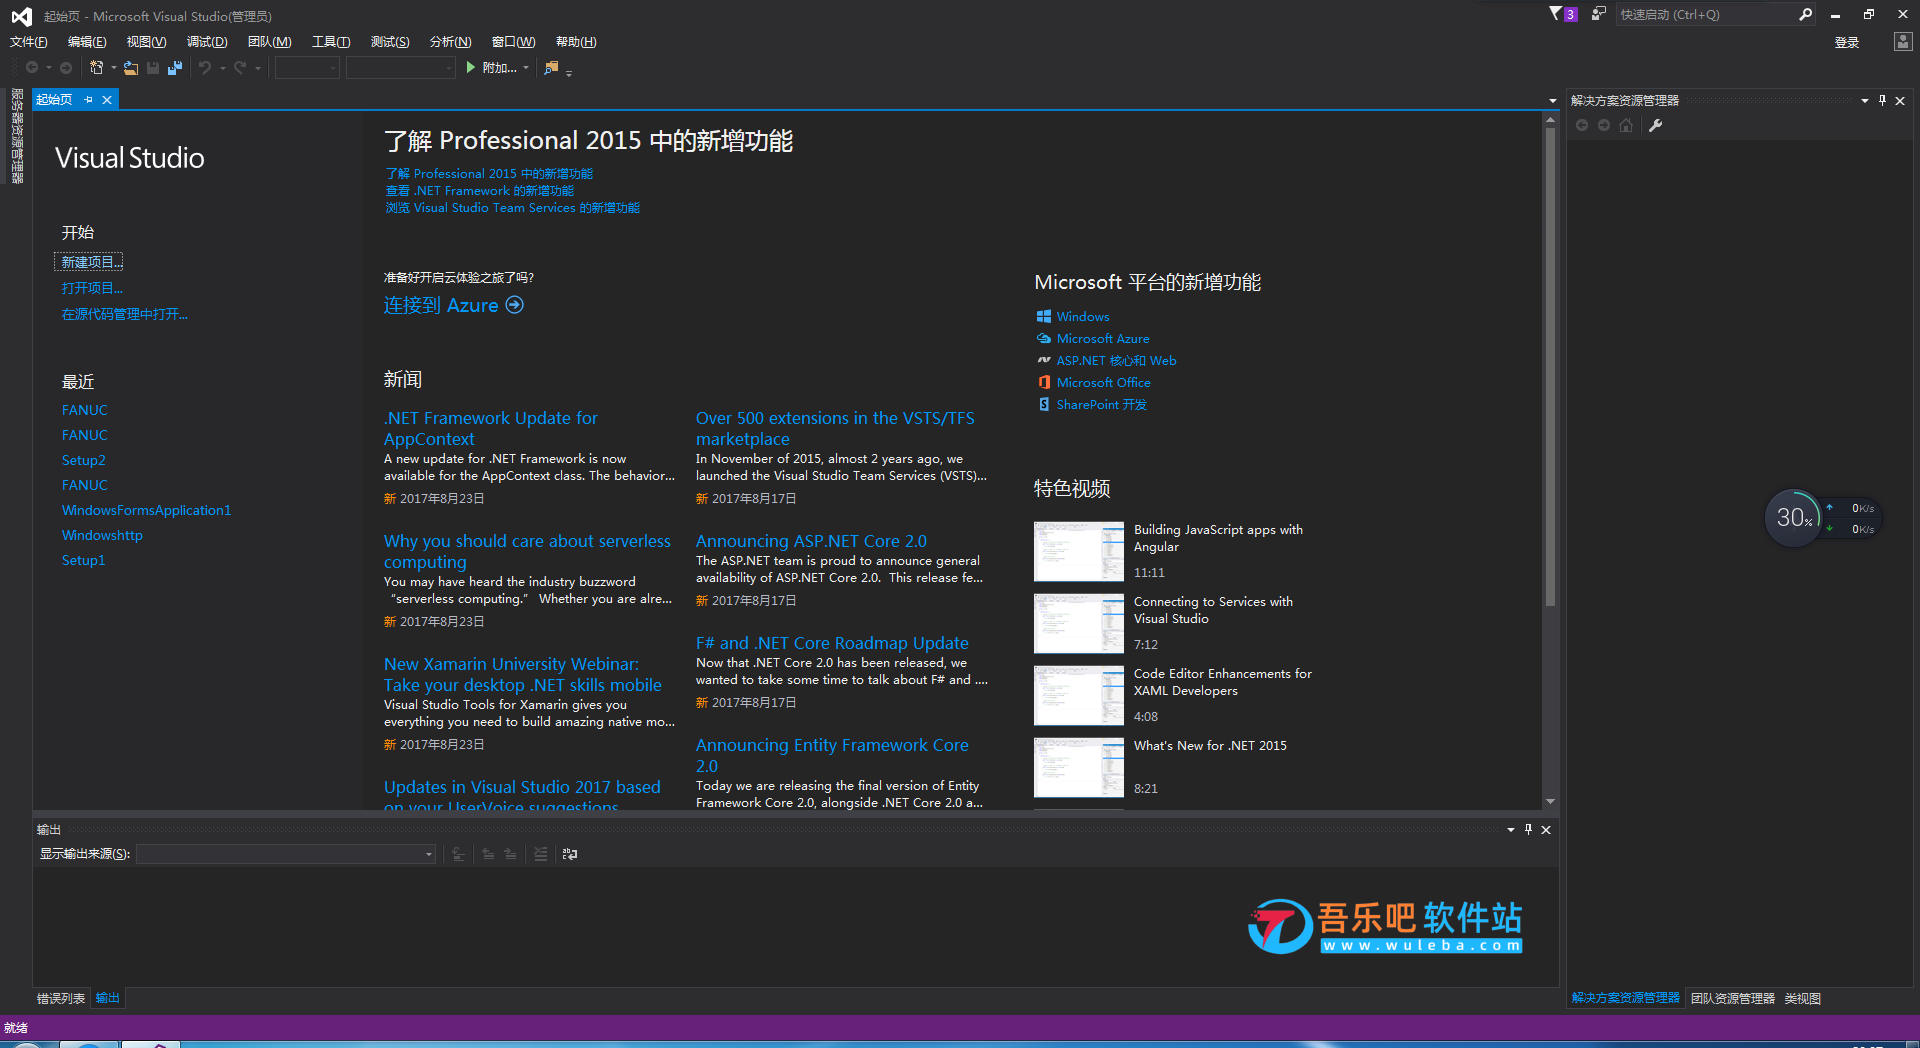Open the 帮助(H) menu
This screenshot has height=1048, width=1920.
pos(576,42)
